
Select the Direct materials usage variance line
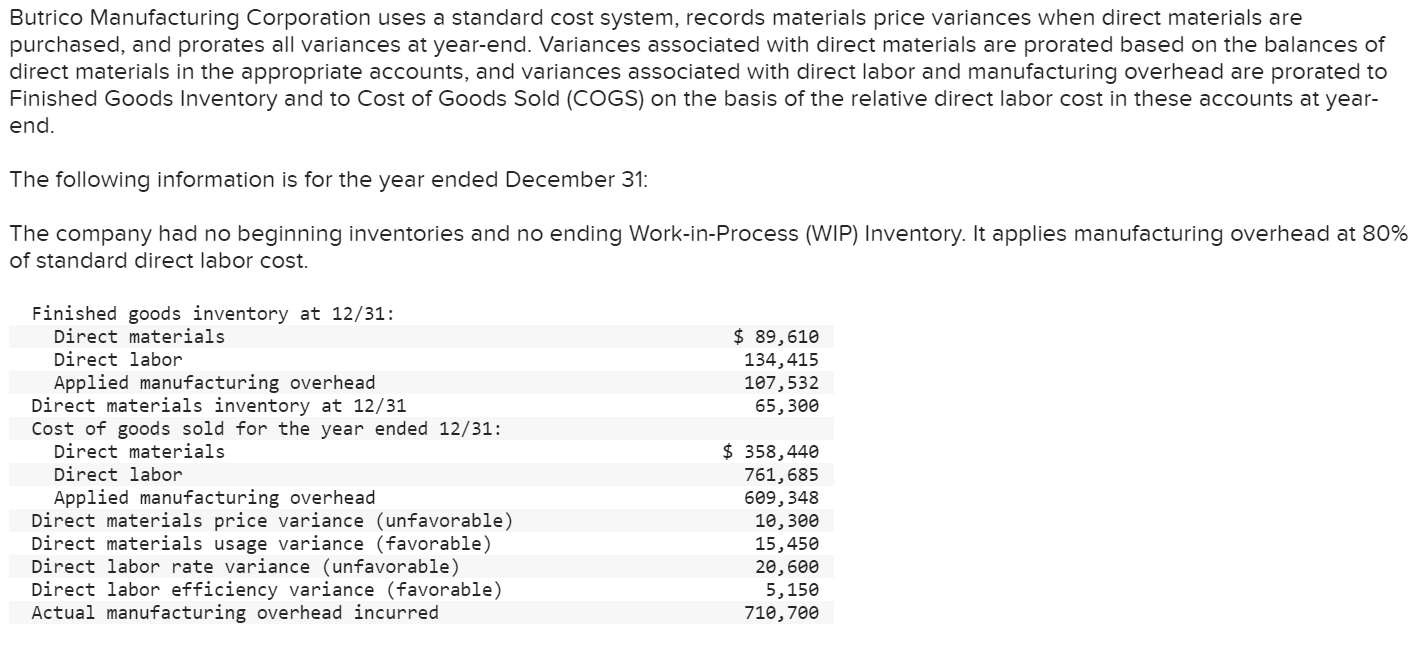tap(260, 543)
